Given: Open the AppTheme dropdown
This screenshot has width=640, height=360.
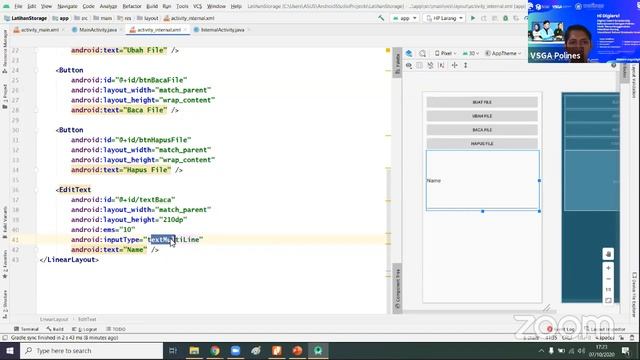Looking at the screenshot, I should (504, 53).
